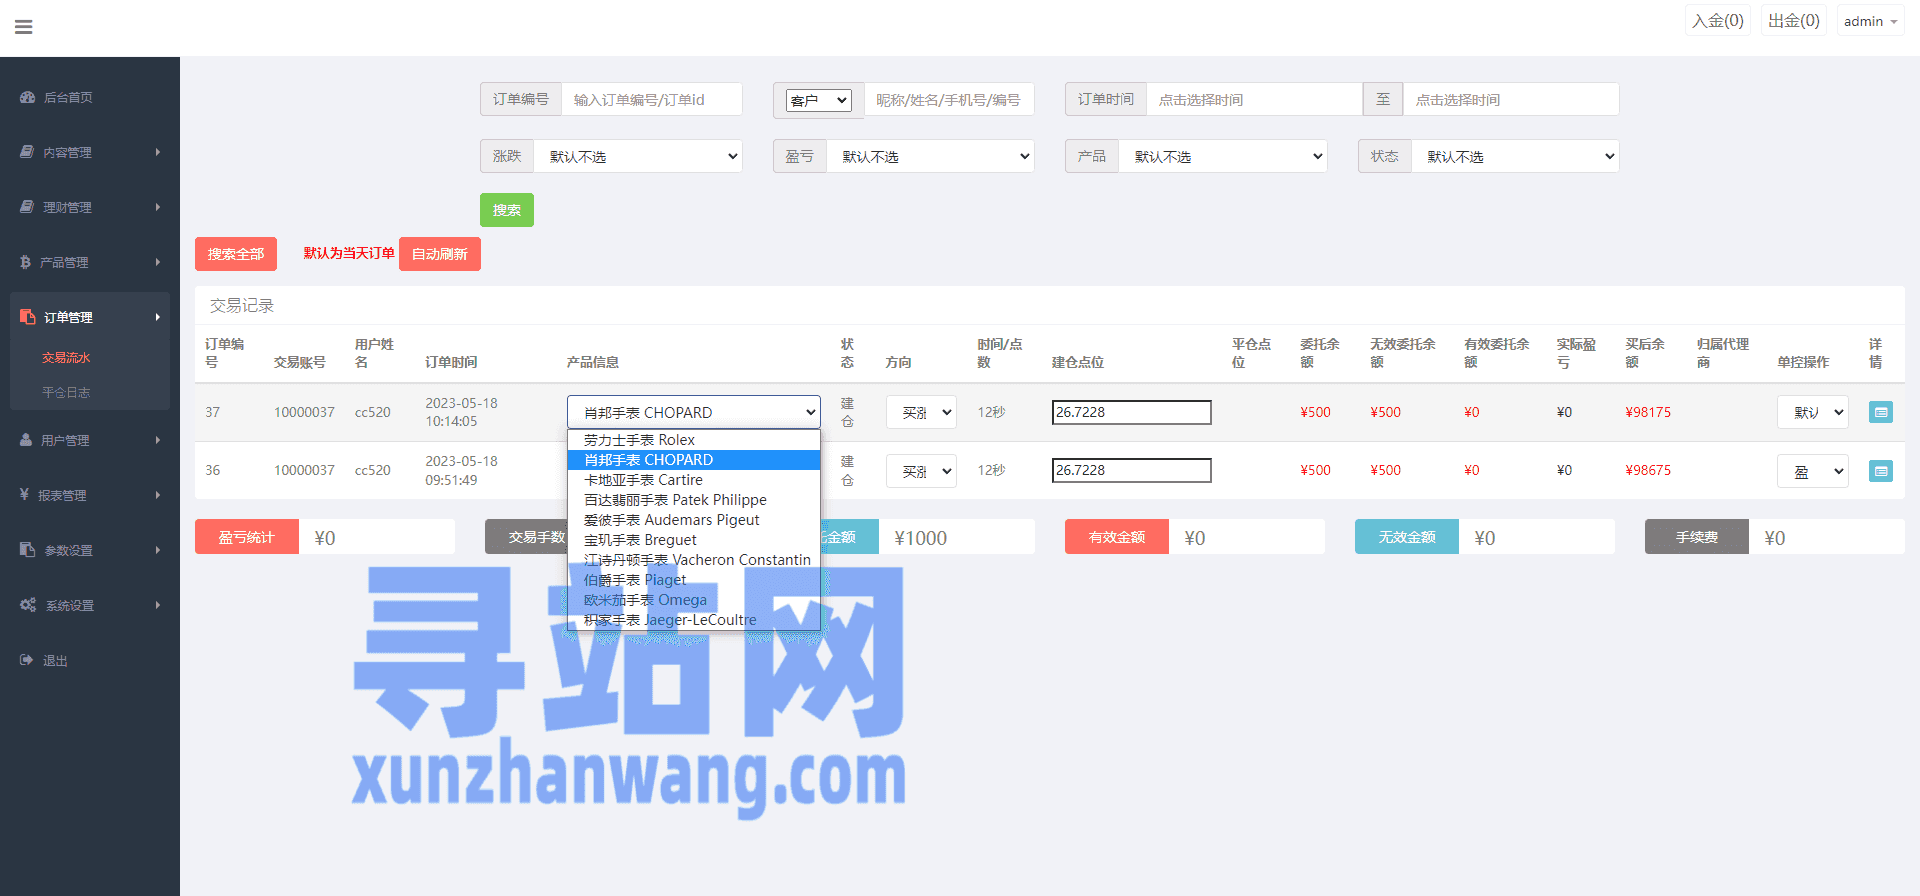Open details icon for order 37
1920x896 pixels.
coord(1881,412)
